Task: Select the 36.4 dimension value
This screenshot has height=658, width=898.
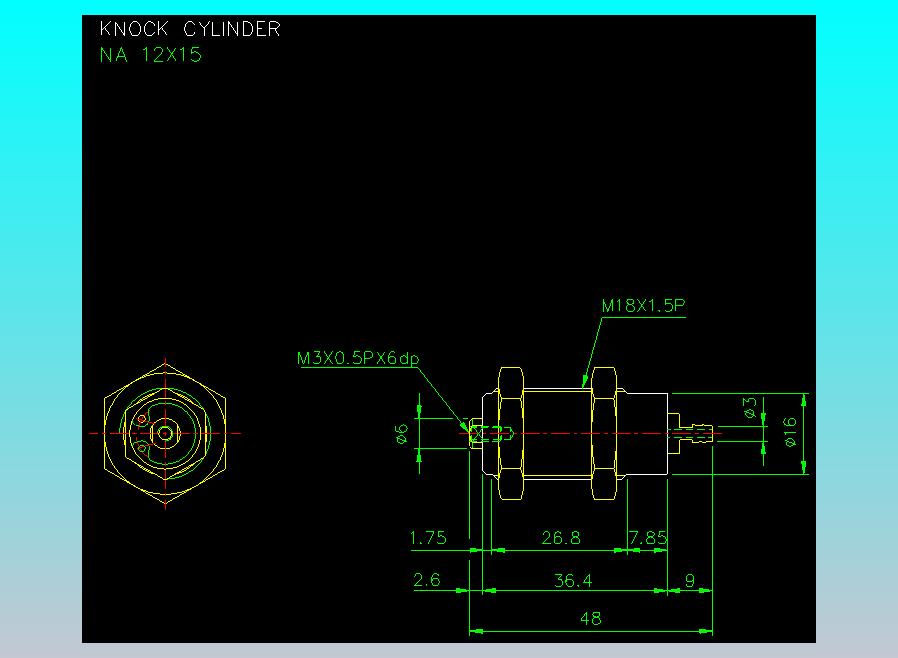Action: pyautogui.click(x=573, y=581)
